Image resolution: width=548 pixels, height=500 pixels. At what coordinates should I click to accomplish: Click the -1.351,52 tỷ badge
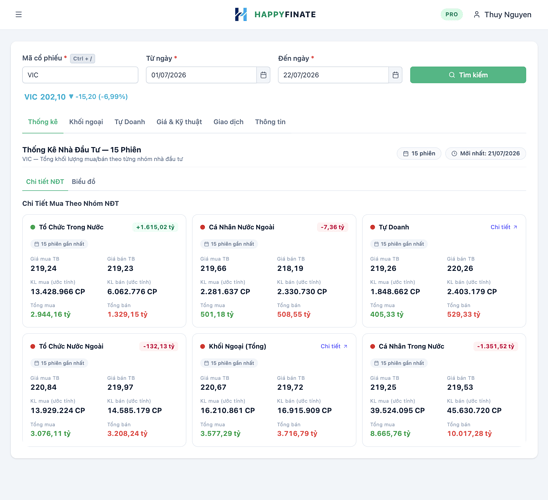[496, 346]
